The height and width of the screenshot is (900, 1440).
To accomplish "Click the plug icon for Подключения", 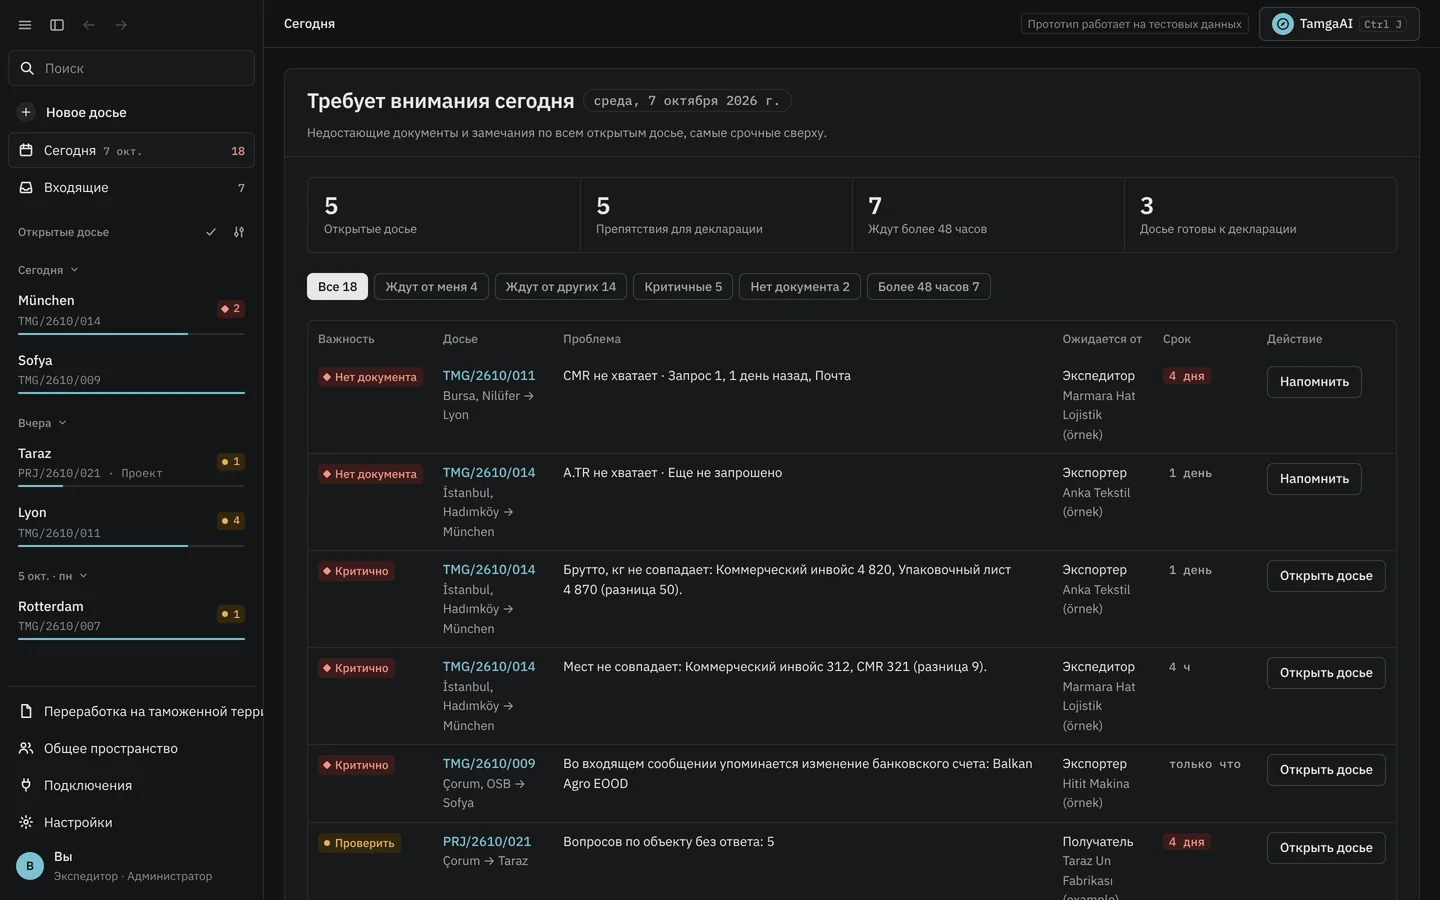I will pyautogui.click(x=26, y=785).
